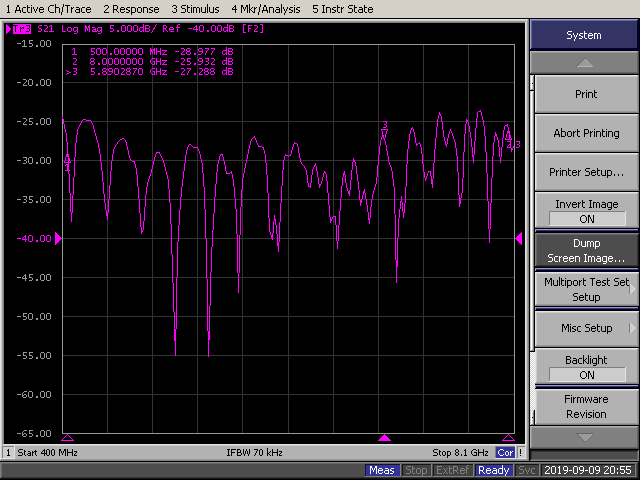Viewport: 640px width, 480px height.
Task: Open the Active Ch/Trace menu
Action: click(49, 9)
